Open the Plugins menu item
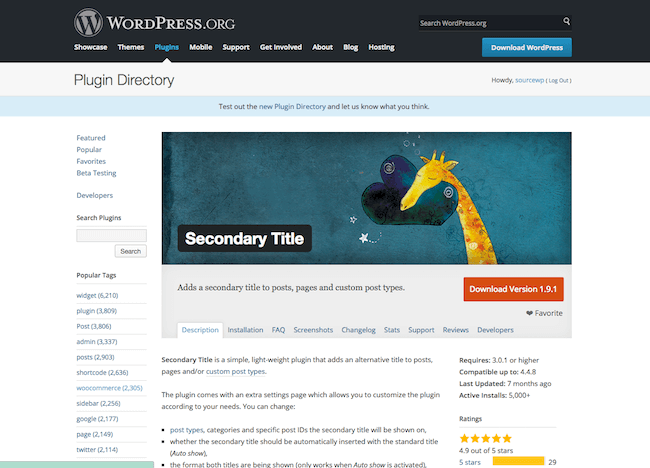 click(x=167, y=47)
